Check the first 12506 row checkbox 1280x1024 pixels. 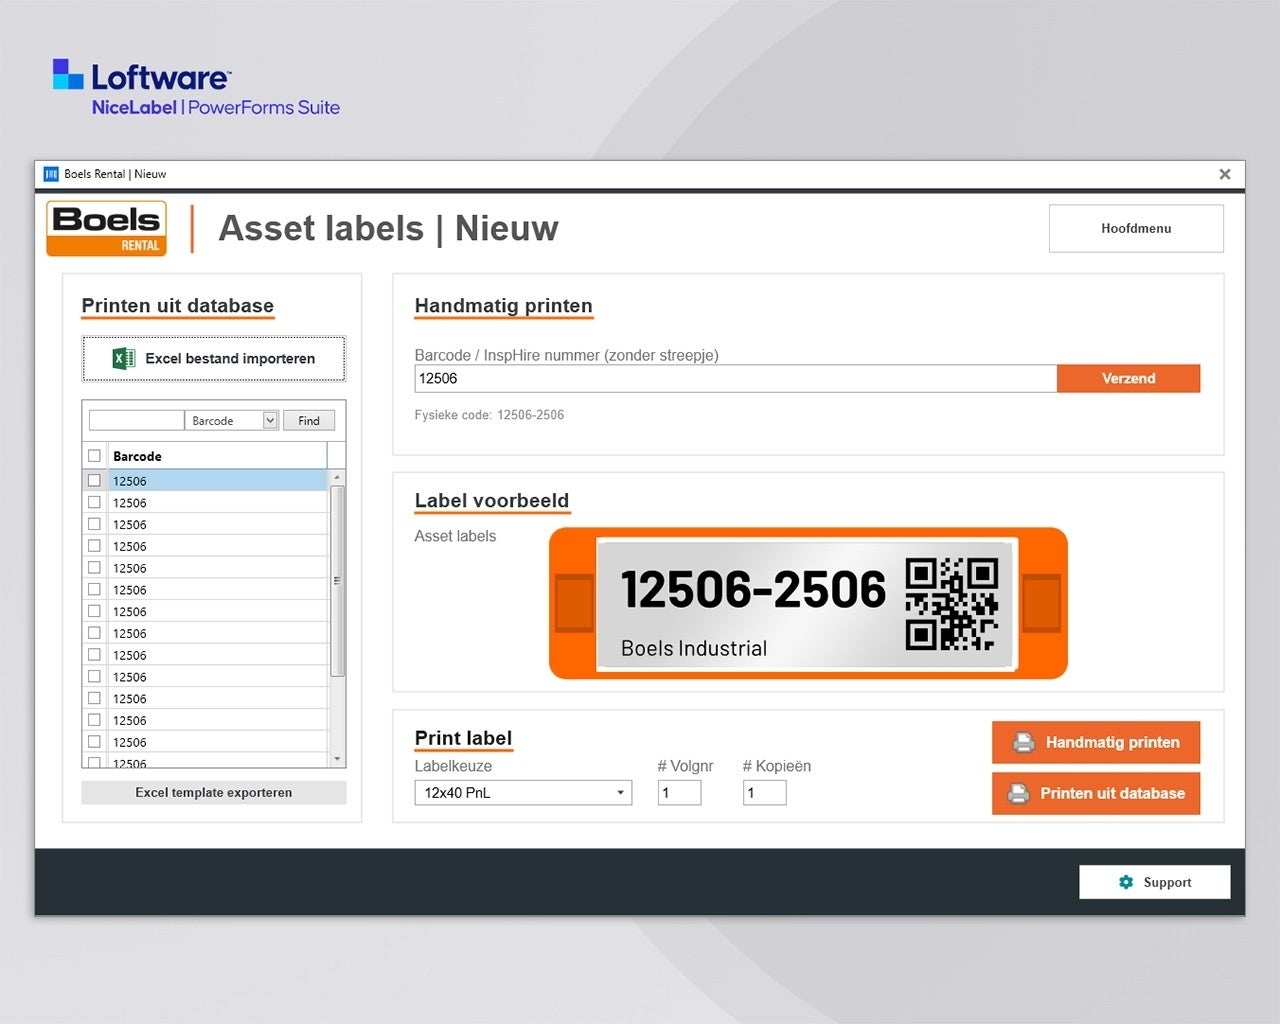tap(94, 481)
